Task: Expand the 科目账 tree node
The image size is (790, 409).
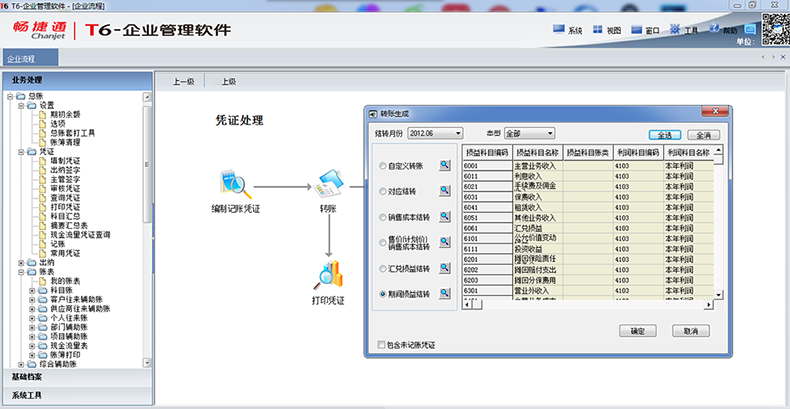Action: click(32, 291)
